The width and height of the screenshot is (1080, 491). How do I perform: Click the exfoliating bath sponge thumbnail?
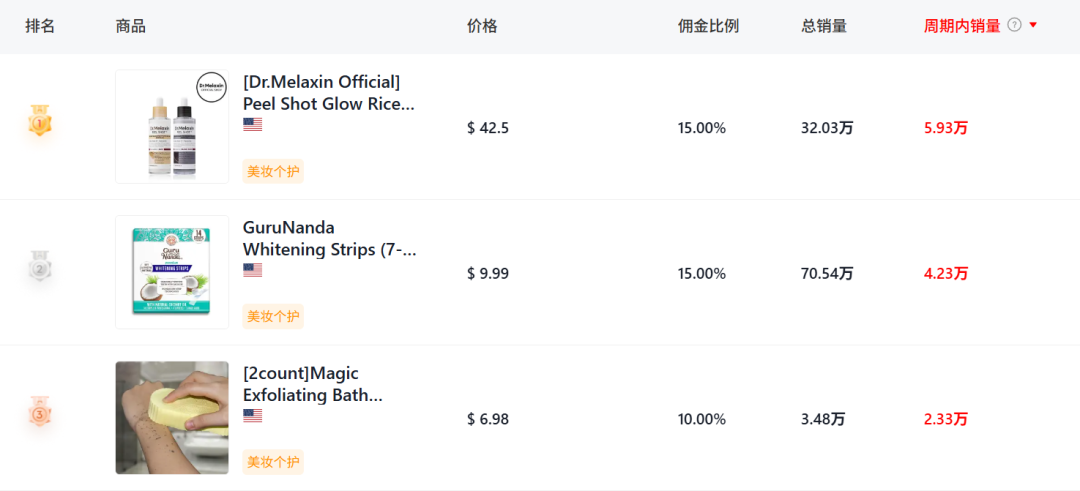[x=172, y=418]
